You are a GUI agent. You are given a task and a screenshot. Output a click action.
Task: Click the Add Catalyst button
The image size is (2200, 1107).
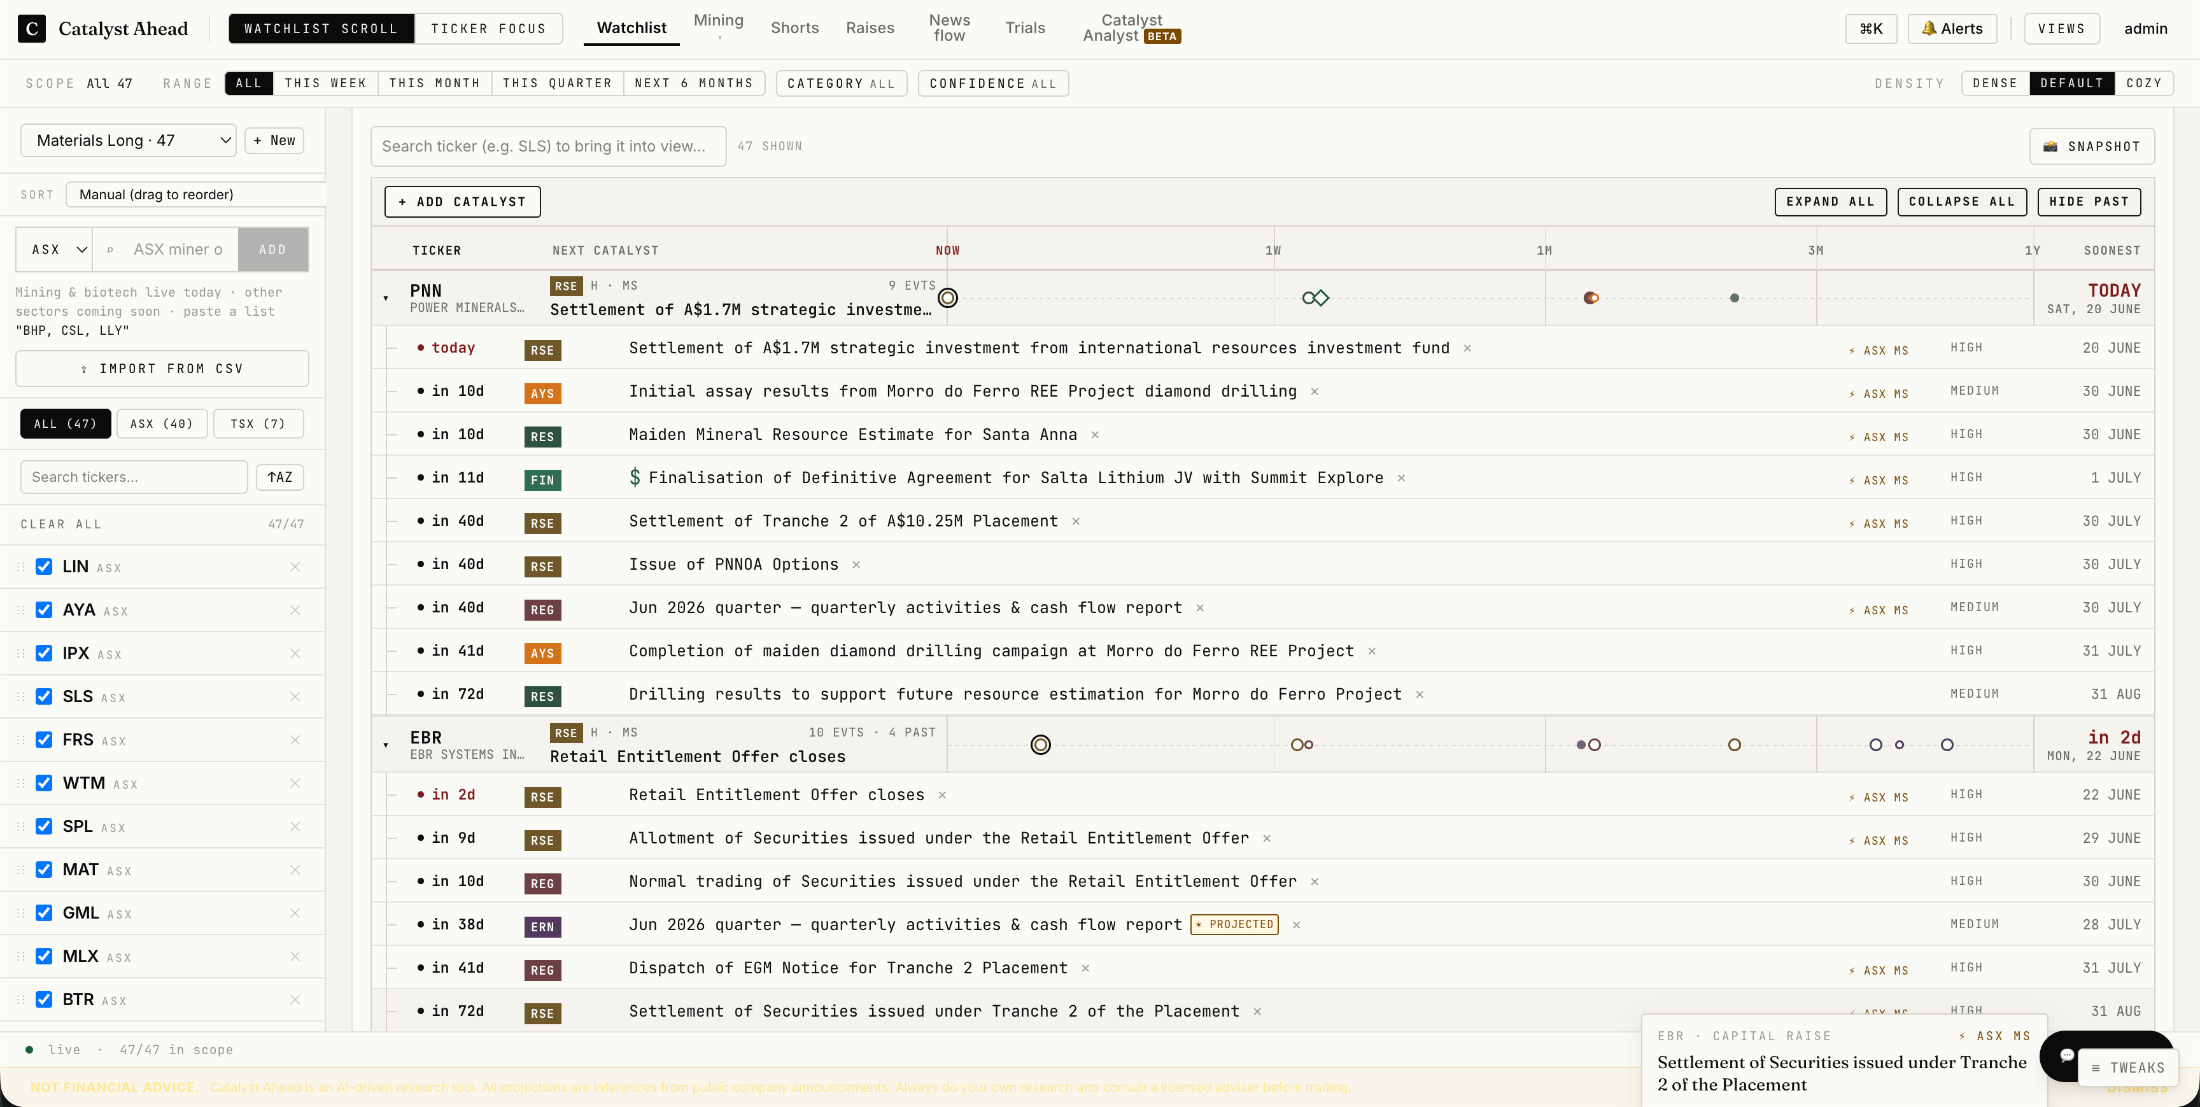tap(463, 202)
